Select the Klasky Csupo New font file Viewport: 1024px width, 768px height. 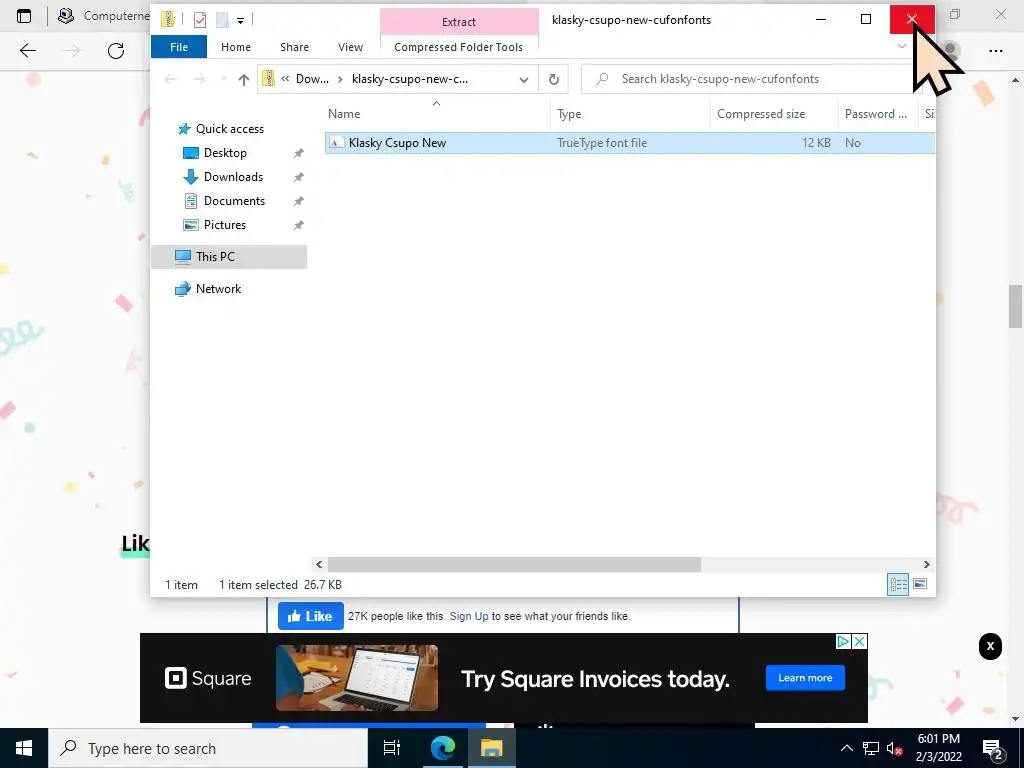[x=397, y=143]
